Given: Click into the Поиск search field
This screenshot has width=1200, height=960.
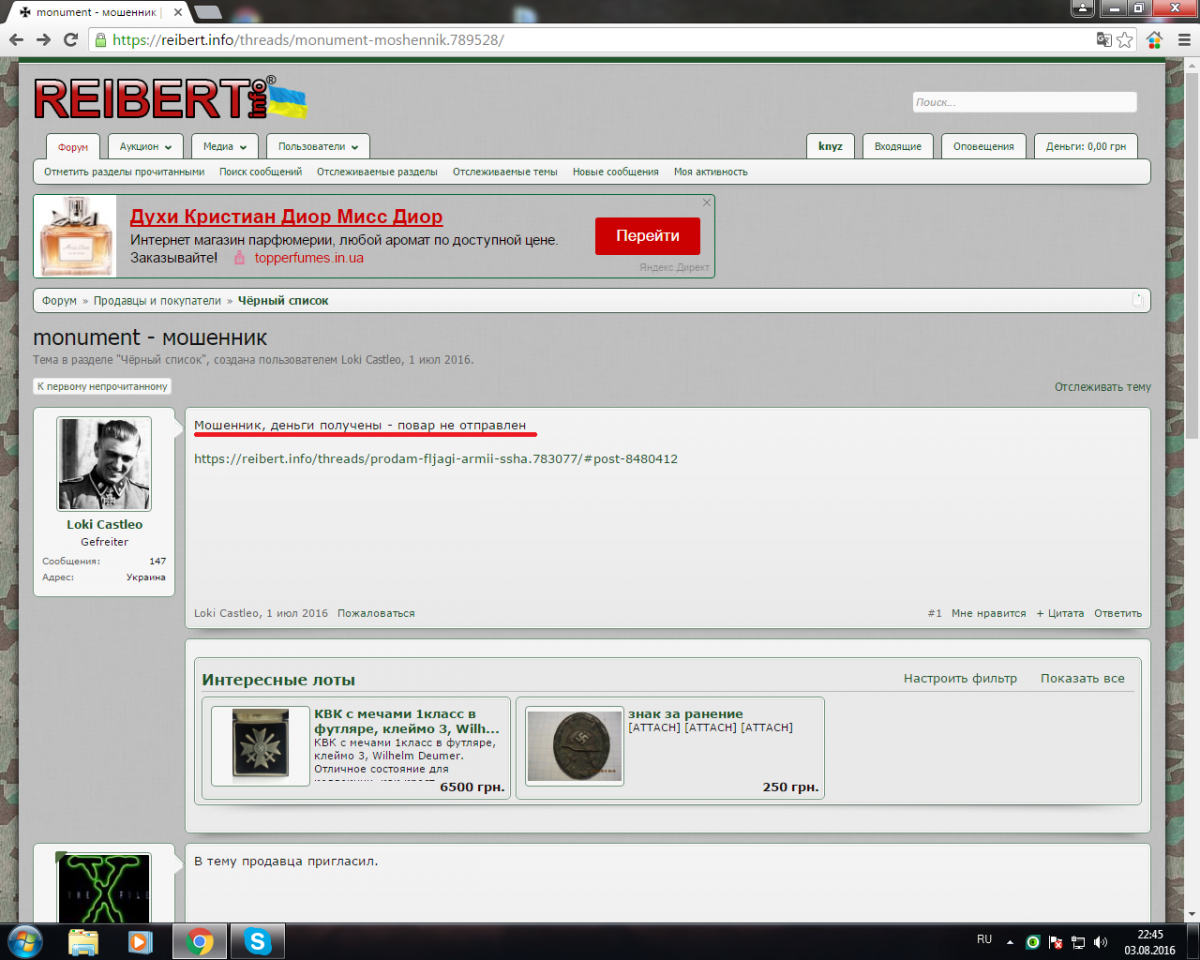Looking at the screenshot, I should point(1024,102).
